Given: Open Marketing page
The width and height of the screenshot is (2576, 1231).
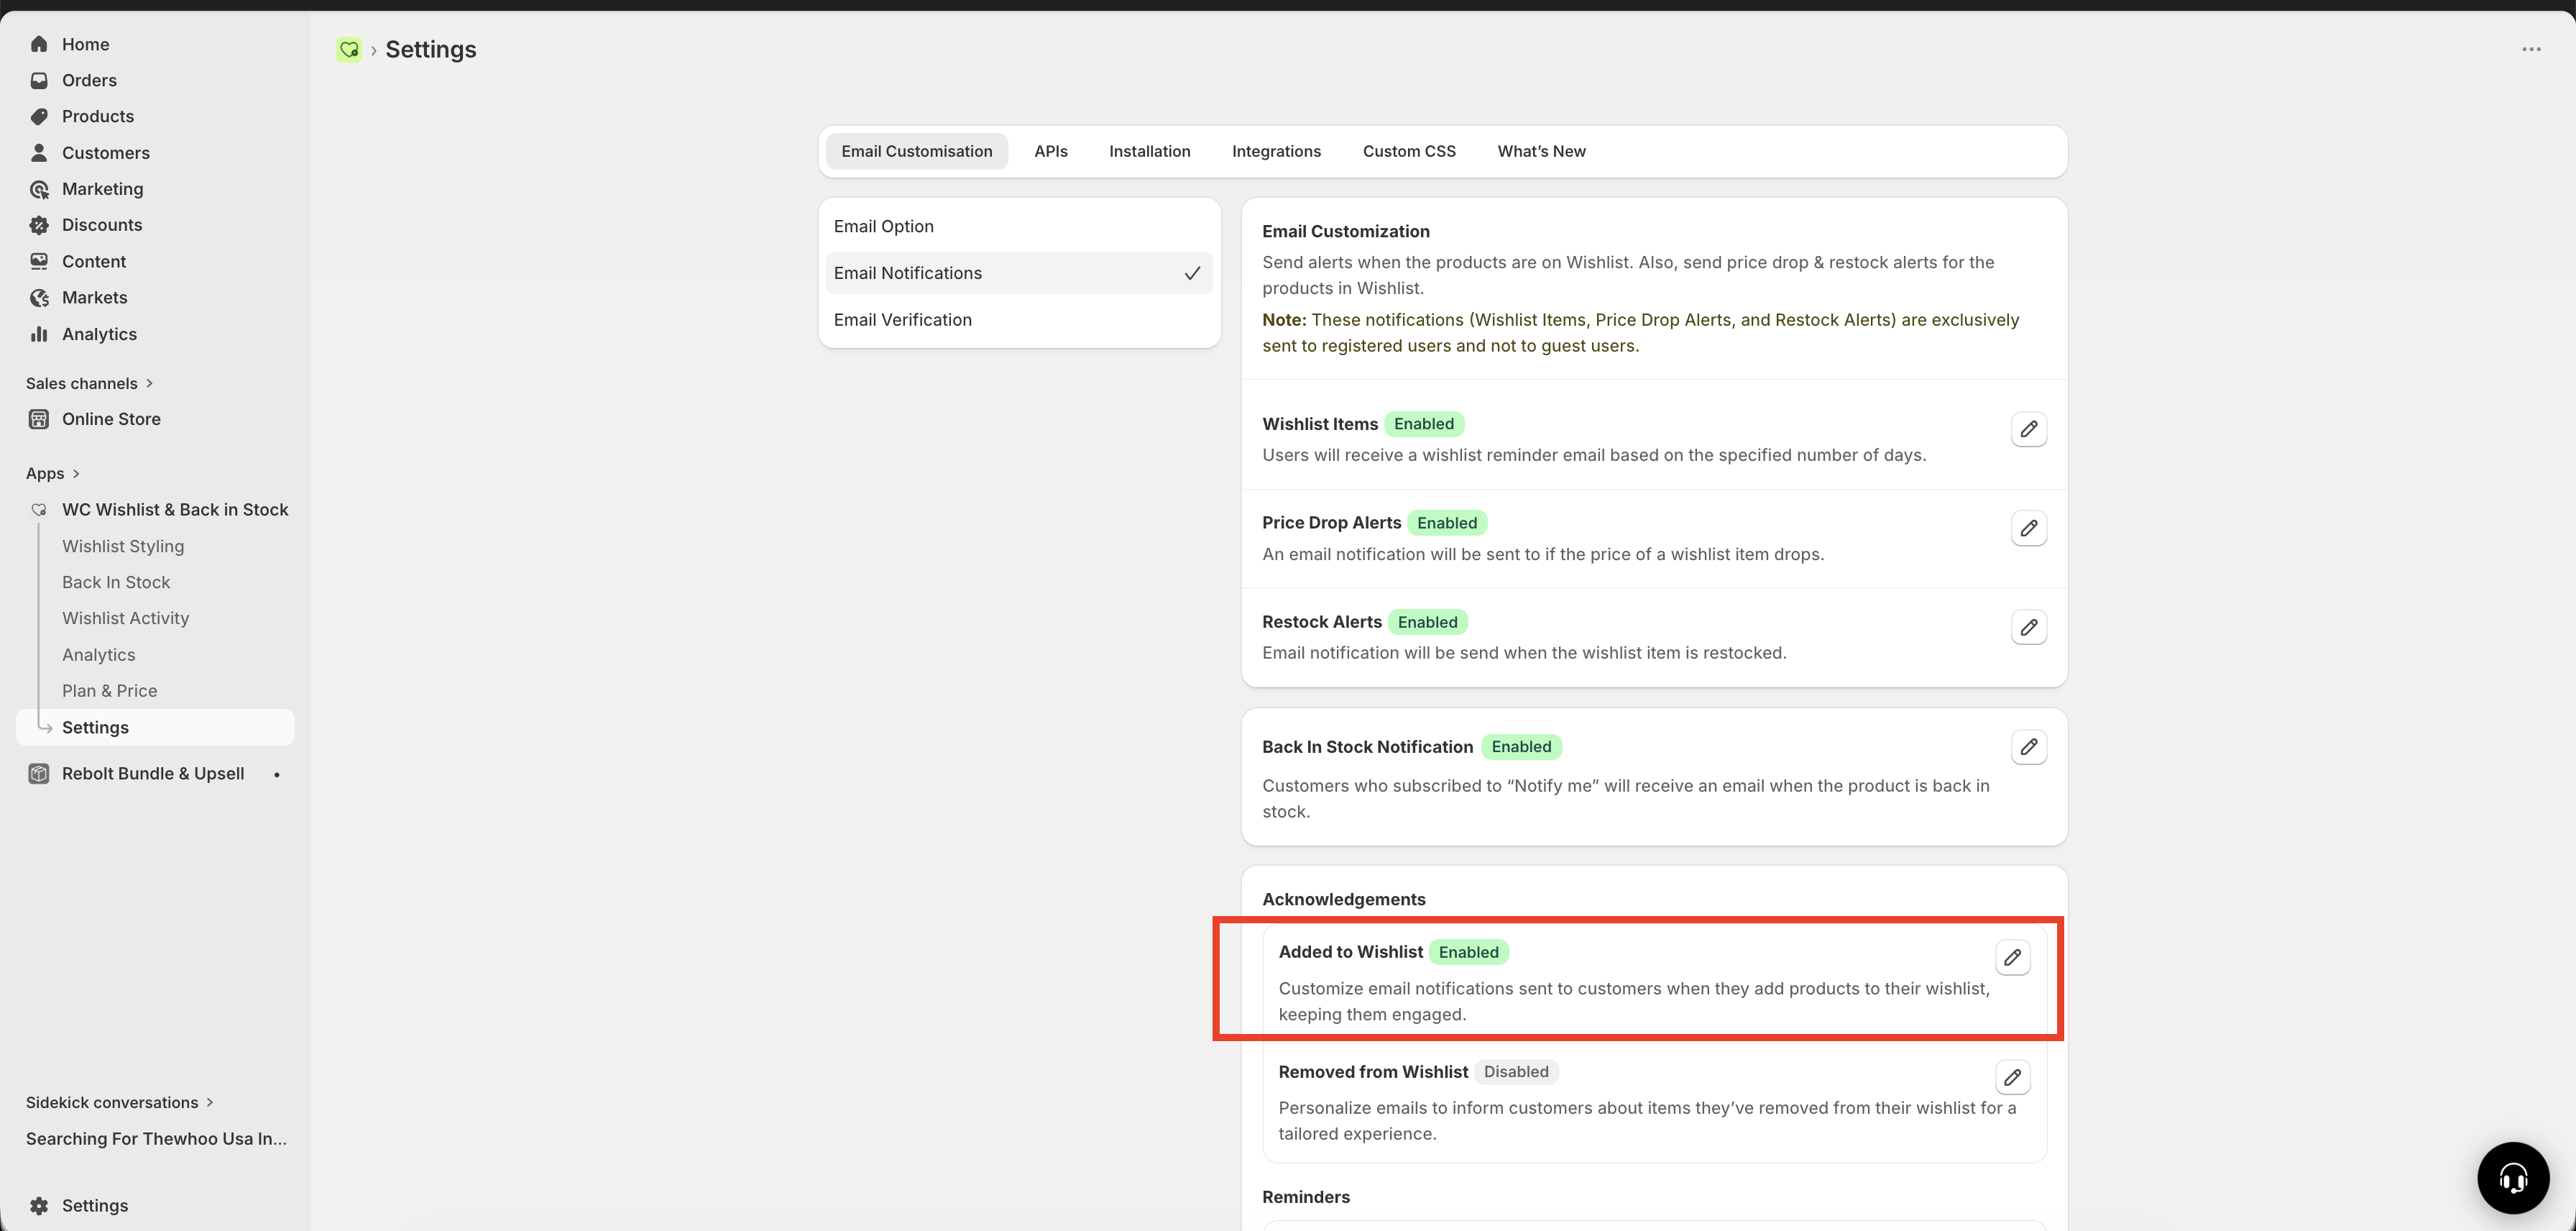Looking at the screenshot, I should pos(102,189).
